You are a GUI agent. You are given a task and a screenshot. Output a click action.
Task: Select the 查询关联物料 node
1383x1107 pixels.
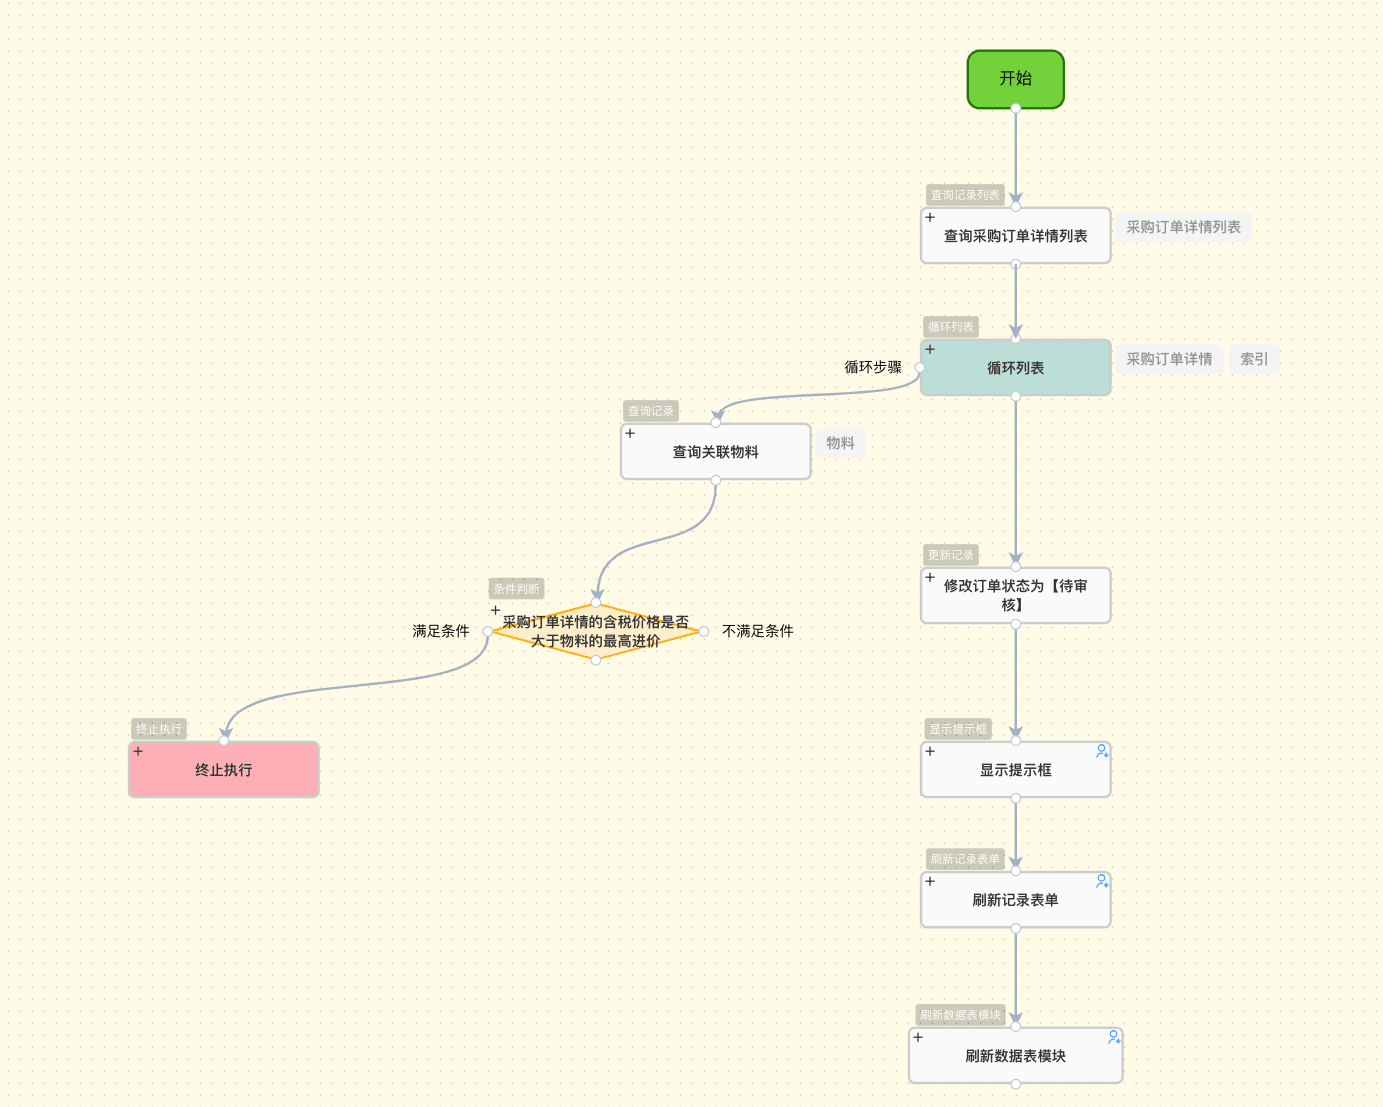716,452
